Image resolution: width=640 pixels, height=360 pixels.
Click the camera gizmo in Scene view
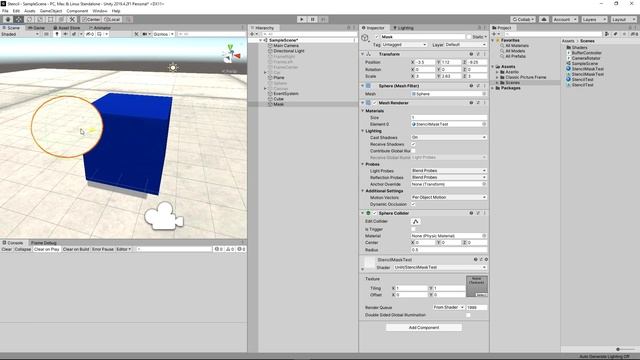click(164, 216)
